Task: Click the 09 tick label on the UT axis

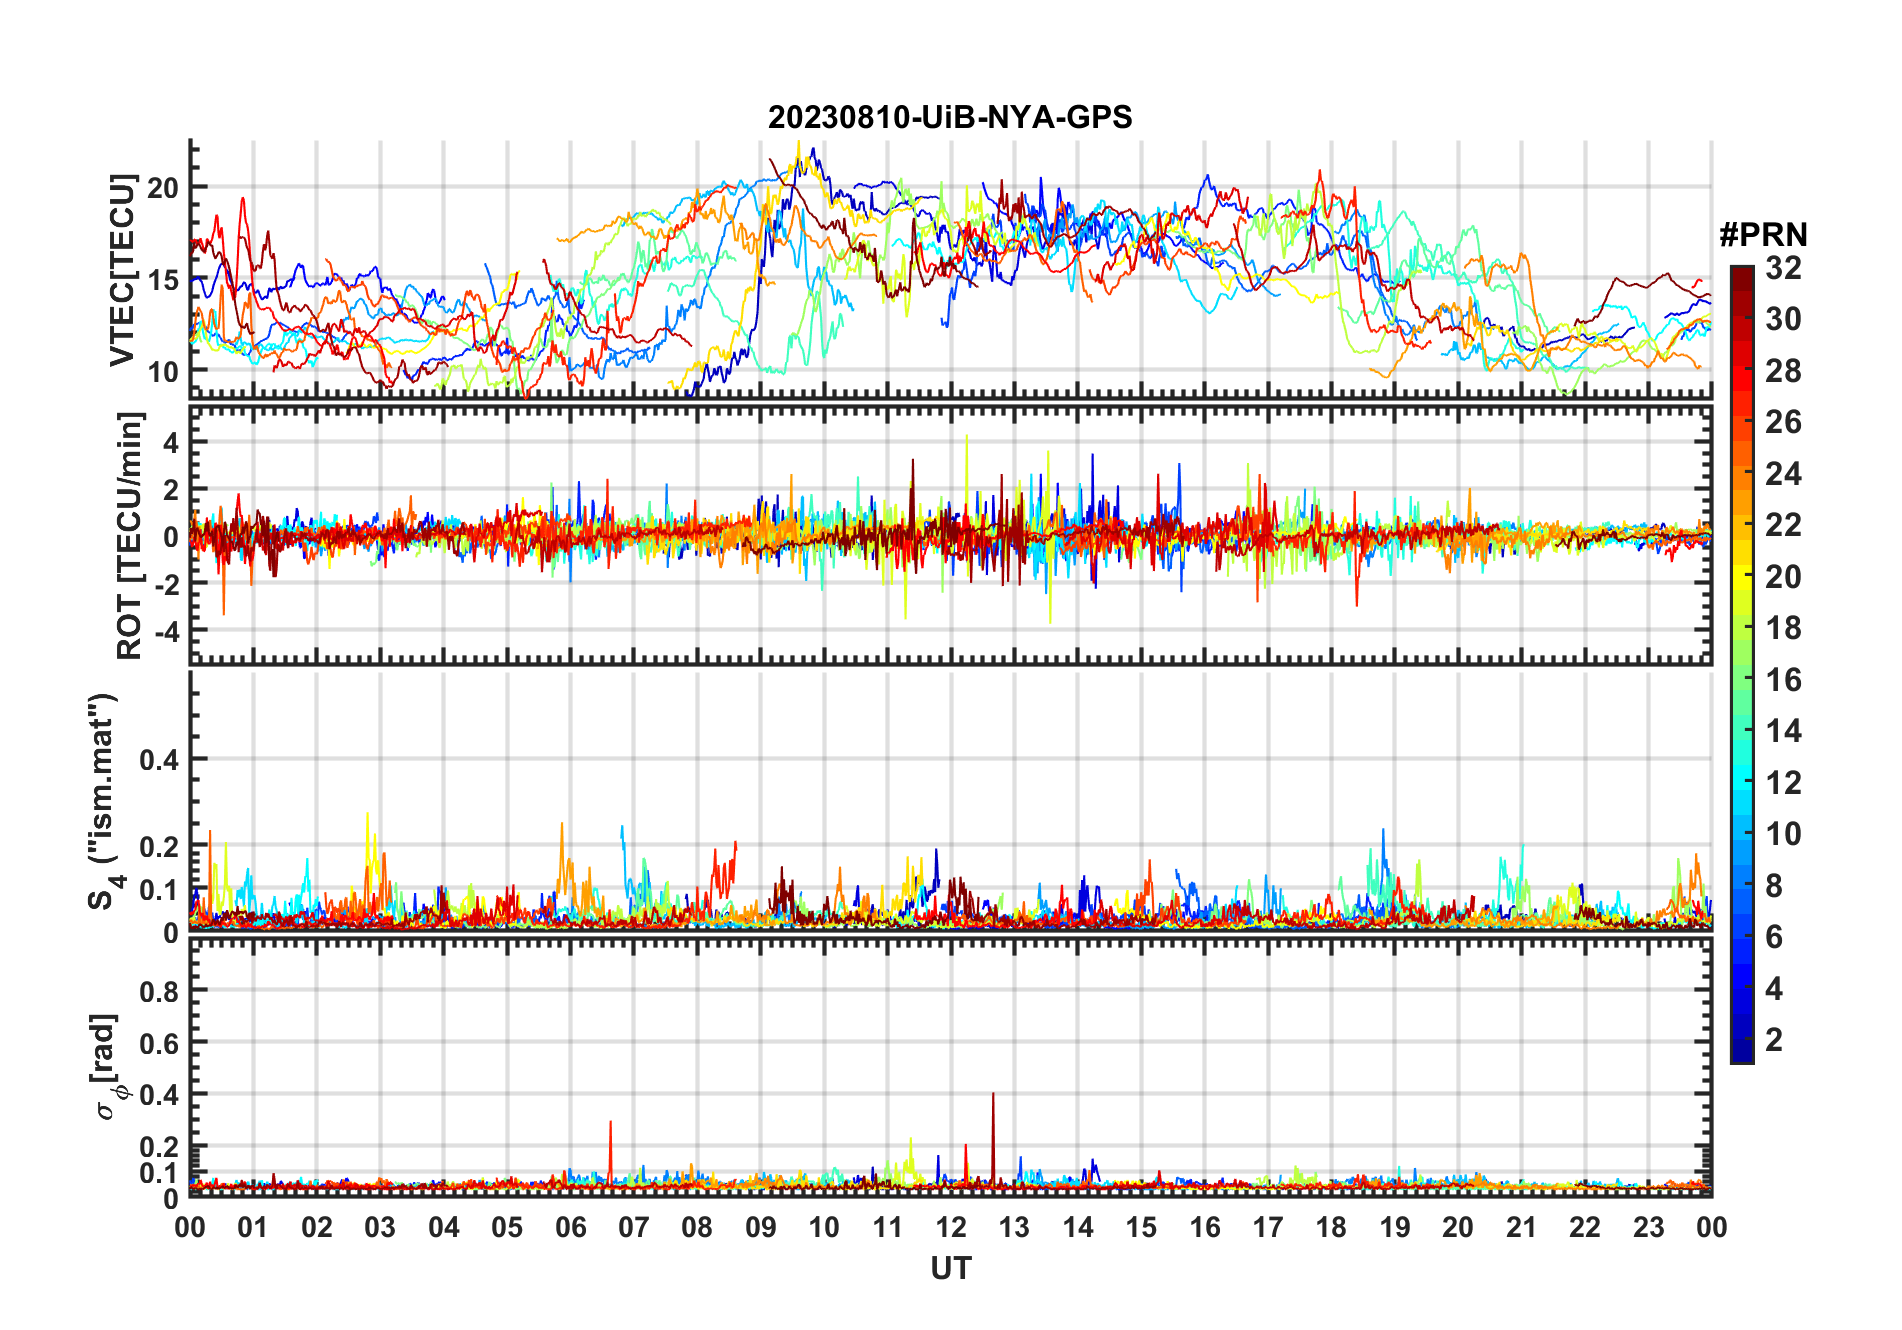Action: tap(761, 1228)
